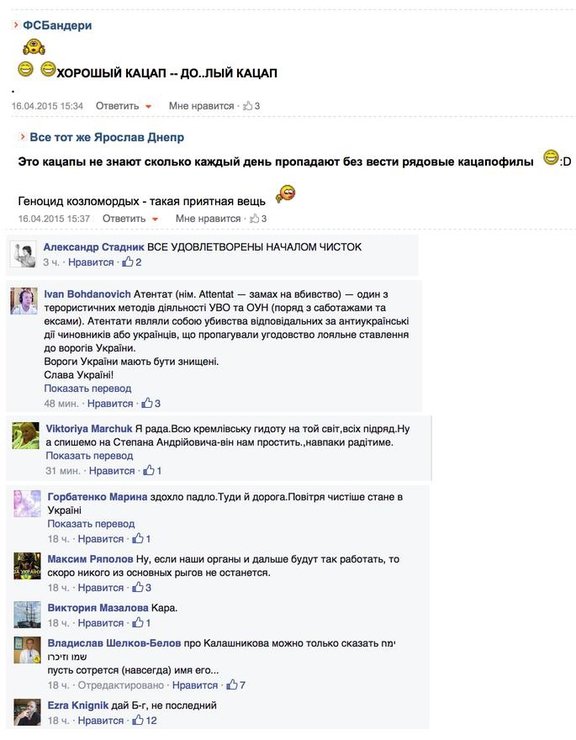Viewport: 576px width, 740px height.
Task: Click thumbs-up icon on Ivan Bohdanovich comment
Action: [147, 403]
